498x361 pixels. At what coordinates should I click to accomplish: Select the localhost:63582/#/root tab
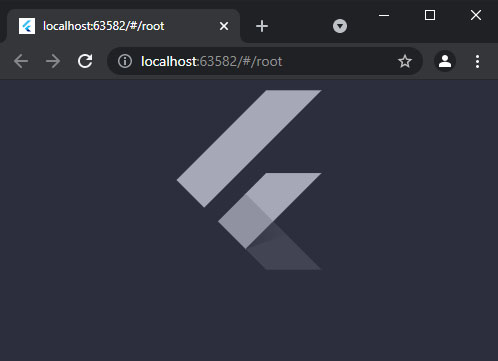pos(123,26)
